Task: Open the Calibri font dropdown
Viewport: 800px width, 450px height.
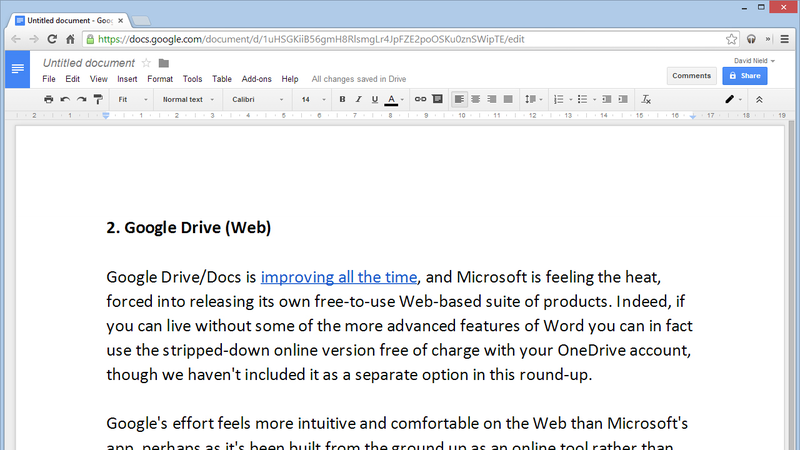Action: pyautogui.click(x=257, y=99)
